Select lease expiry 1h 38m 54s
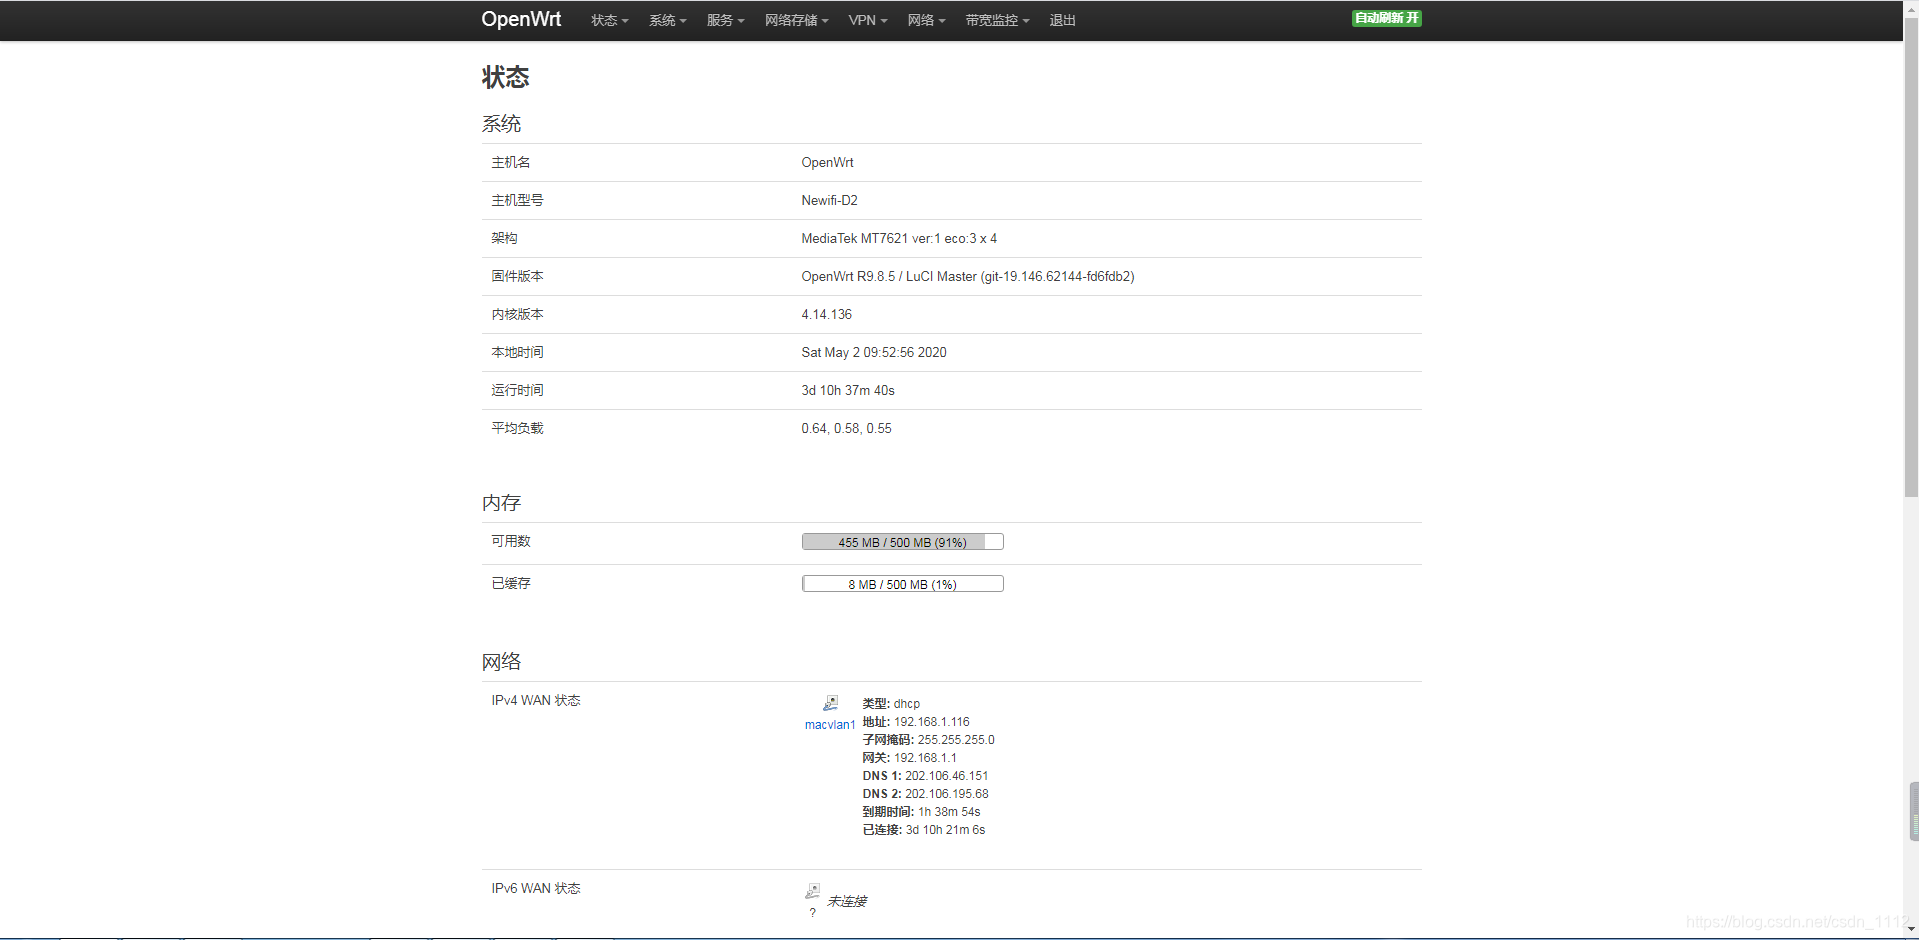 [x=949, y=812]
